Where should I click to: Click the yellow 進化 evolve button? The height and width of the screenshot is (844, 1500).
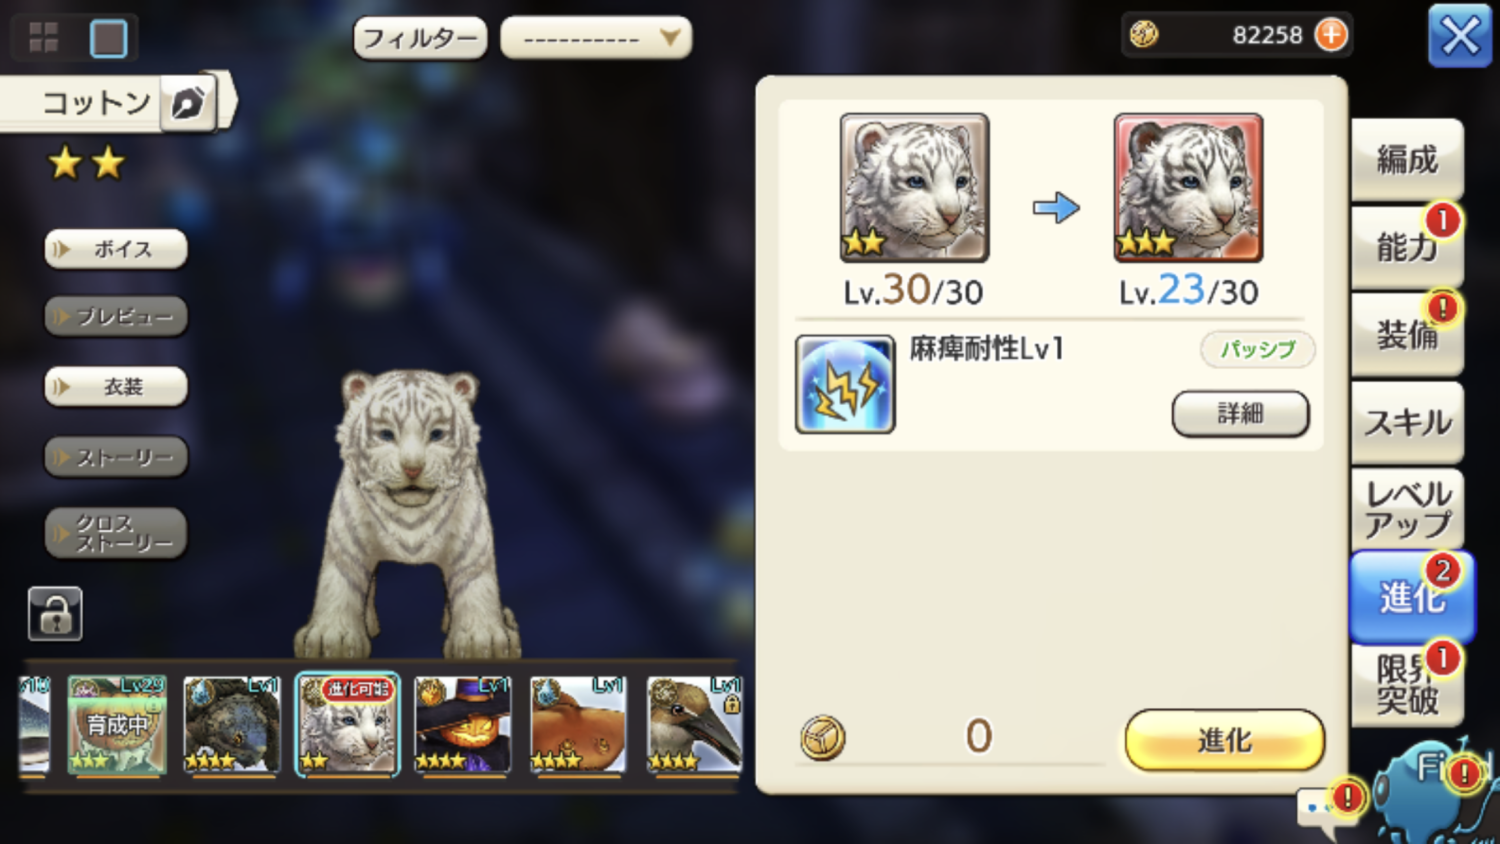pyautogui.click(x=1224, y=740)
